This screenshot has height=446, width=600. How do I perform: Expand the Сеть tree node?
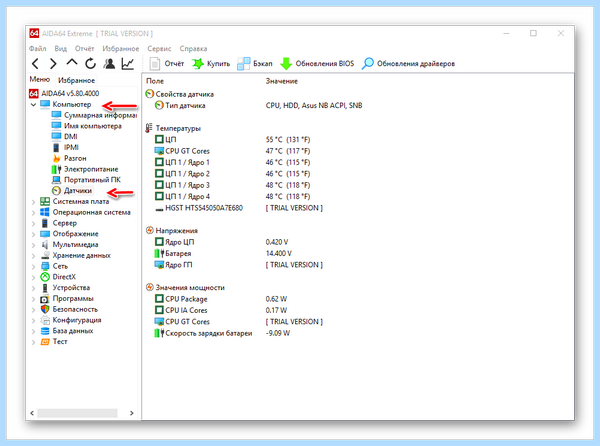click(x=33, y=266)
